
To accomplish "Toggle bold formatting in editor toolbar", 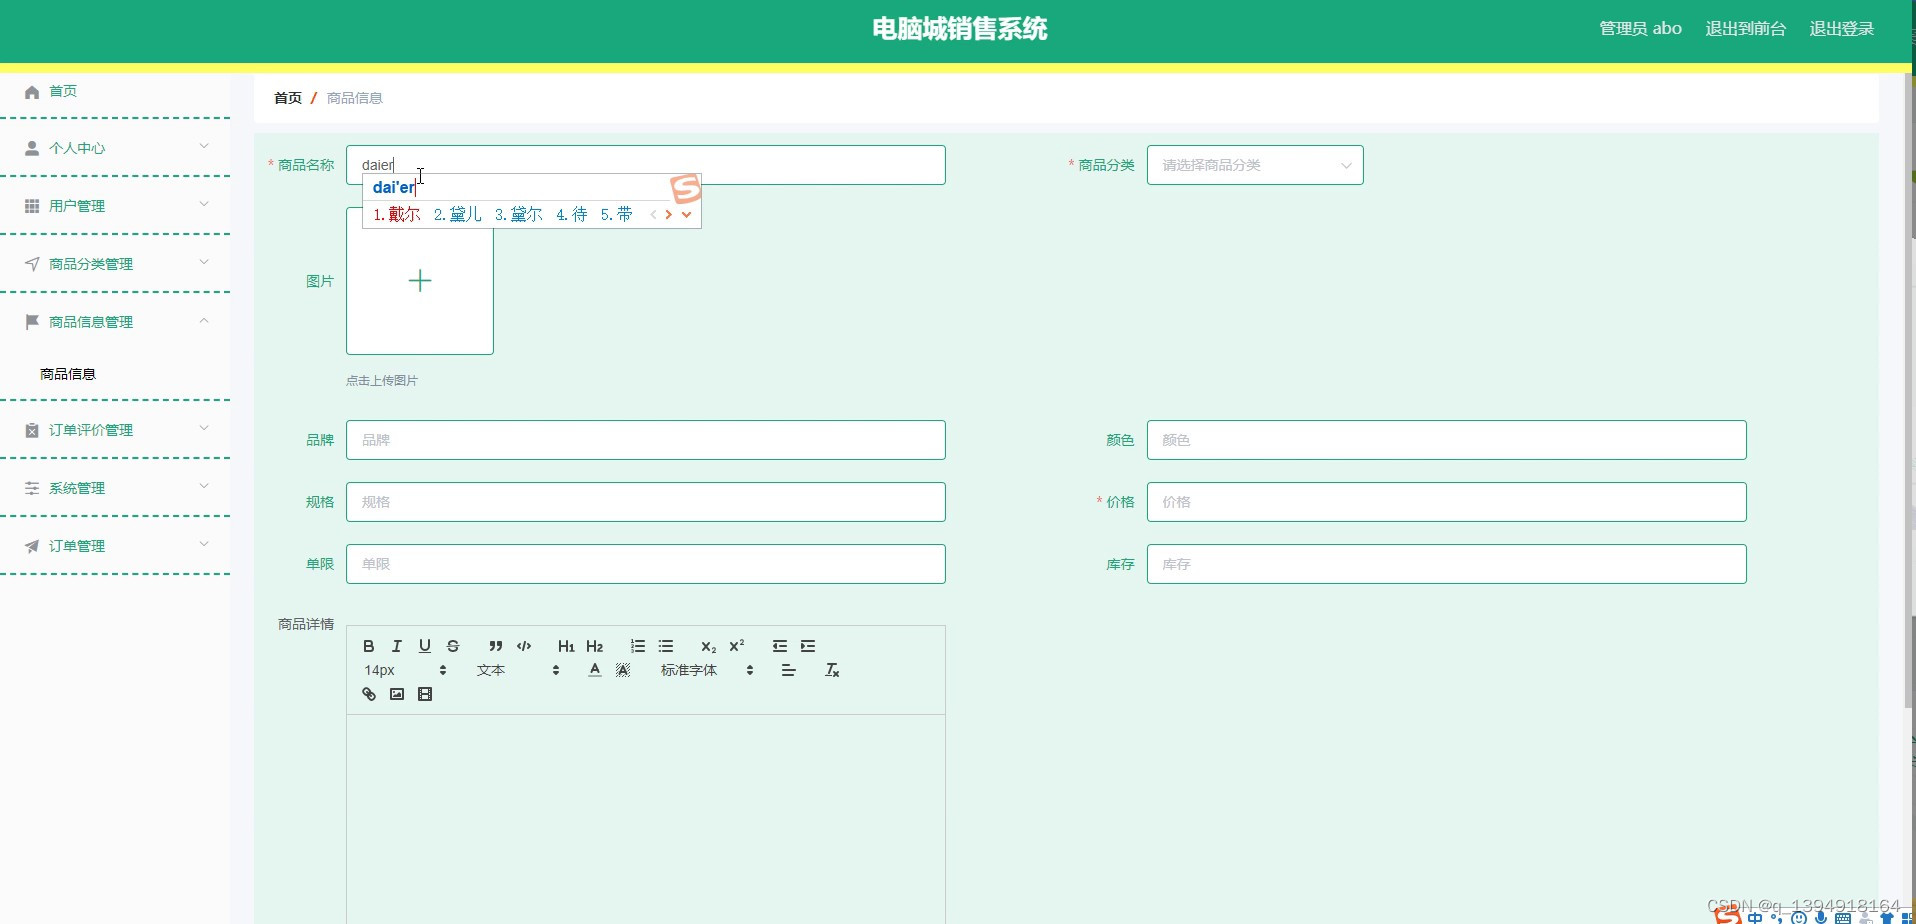I will 369,646.
